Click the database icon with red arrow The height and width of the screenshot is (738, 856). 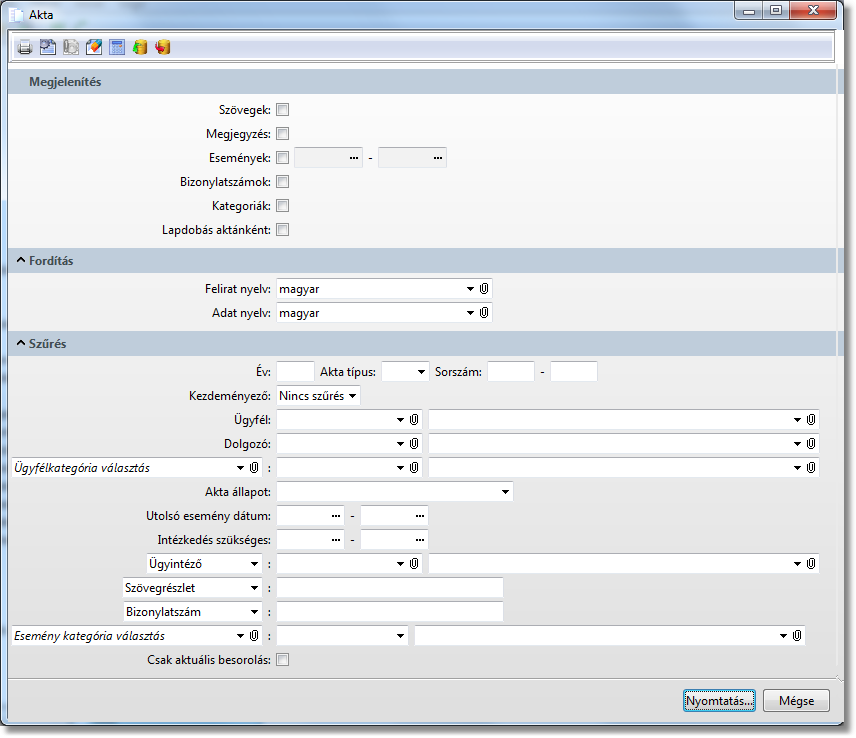pyautogui.click(x=163, y=47)
